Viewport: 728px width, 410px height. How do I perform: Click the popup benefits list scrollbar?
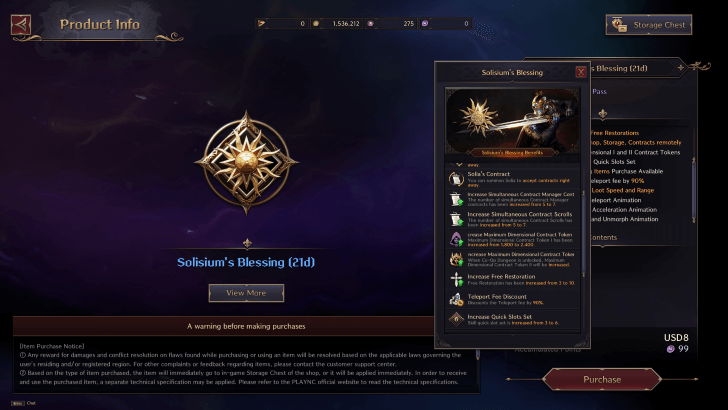tap(584, 232)
